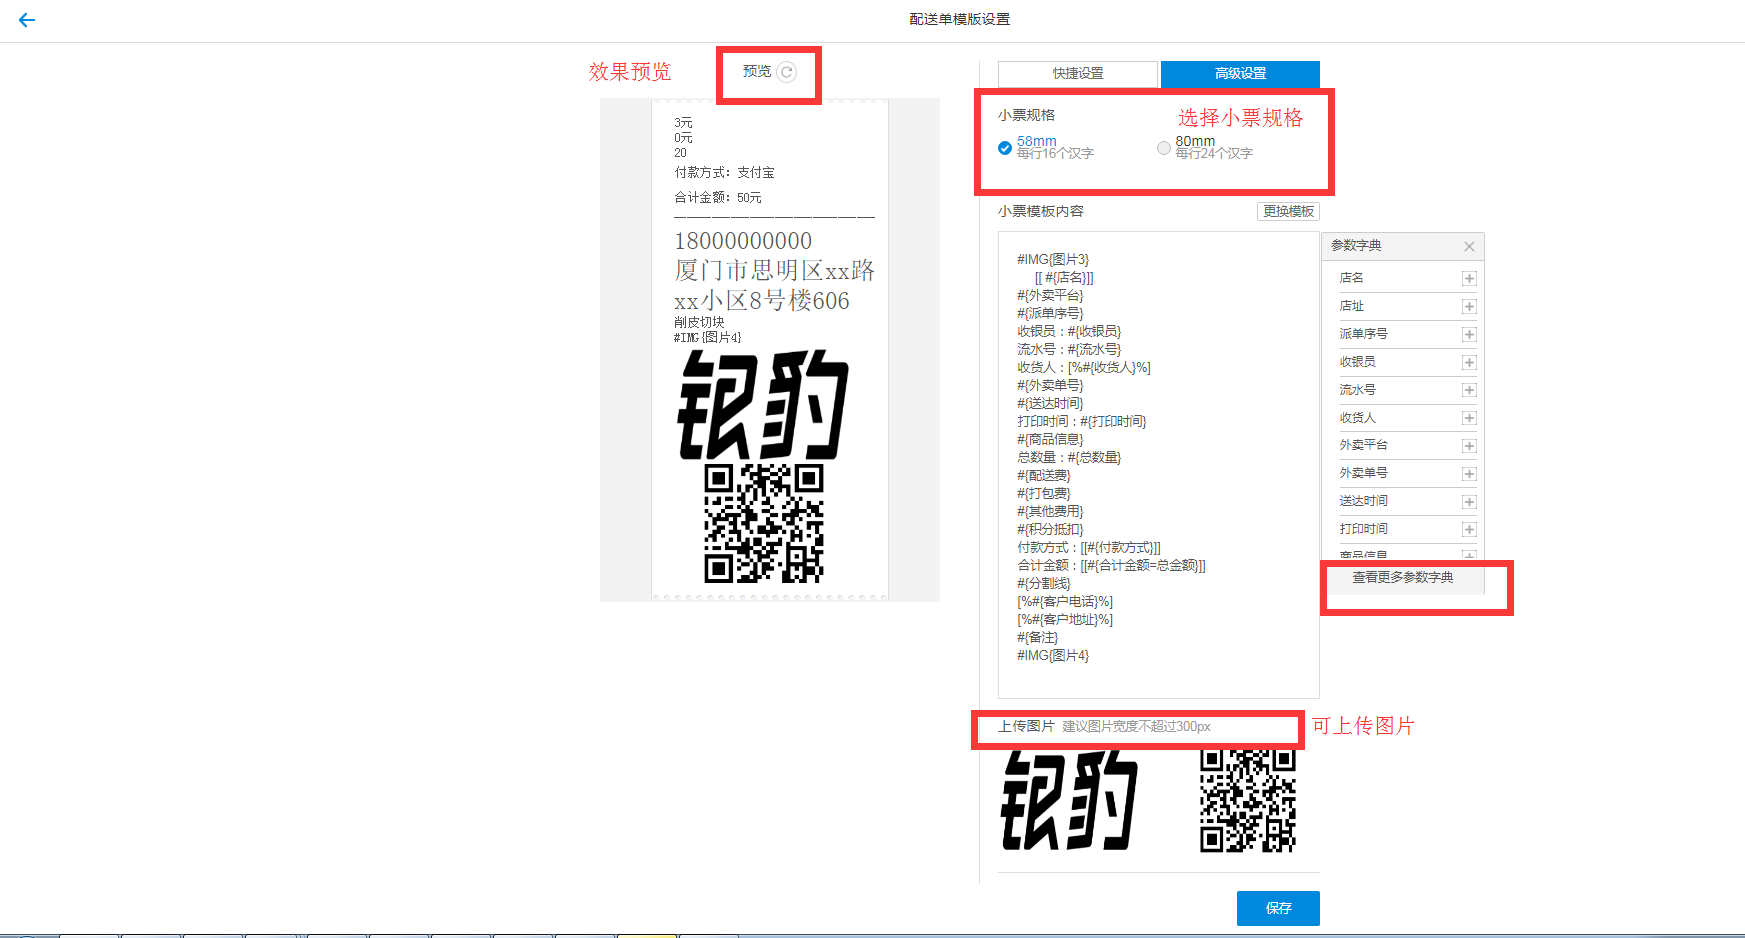Click the #{配送费} template line
This screenshot has height=938, width=1745.
point(1044,475)
